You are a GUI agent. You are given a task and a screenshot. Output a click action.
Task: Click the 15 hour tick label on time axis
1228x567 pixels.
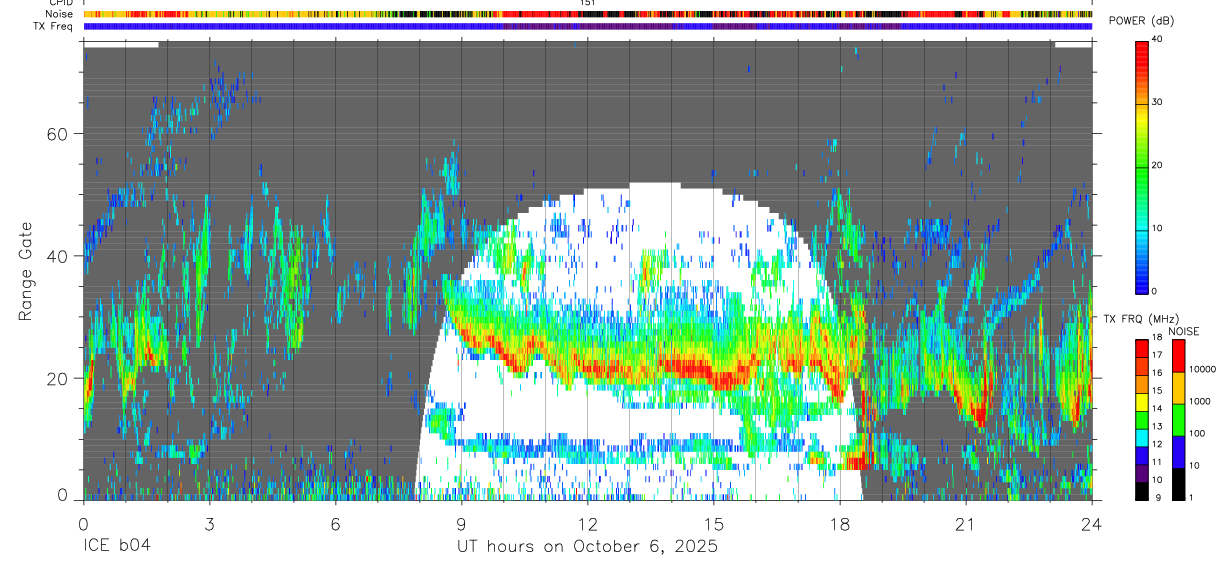[714, 524]
